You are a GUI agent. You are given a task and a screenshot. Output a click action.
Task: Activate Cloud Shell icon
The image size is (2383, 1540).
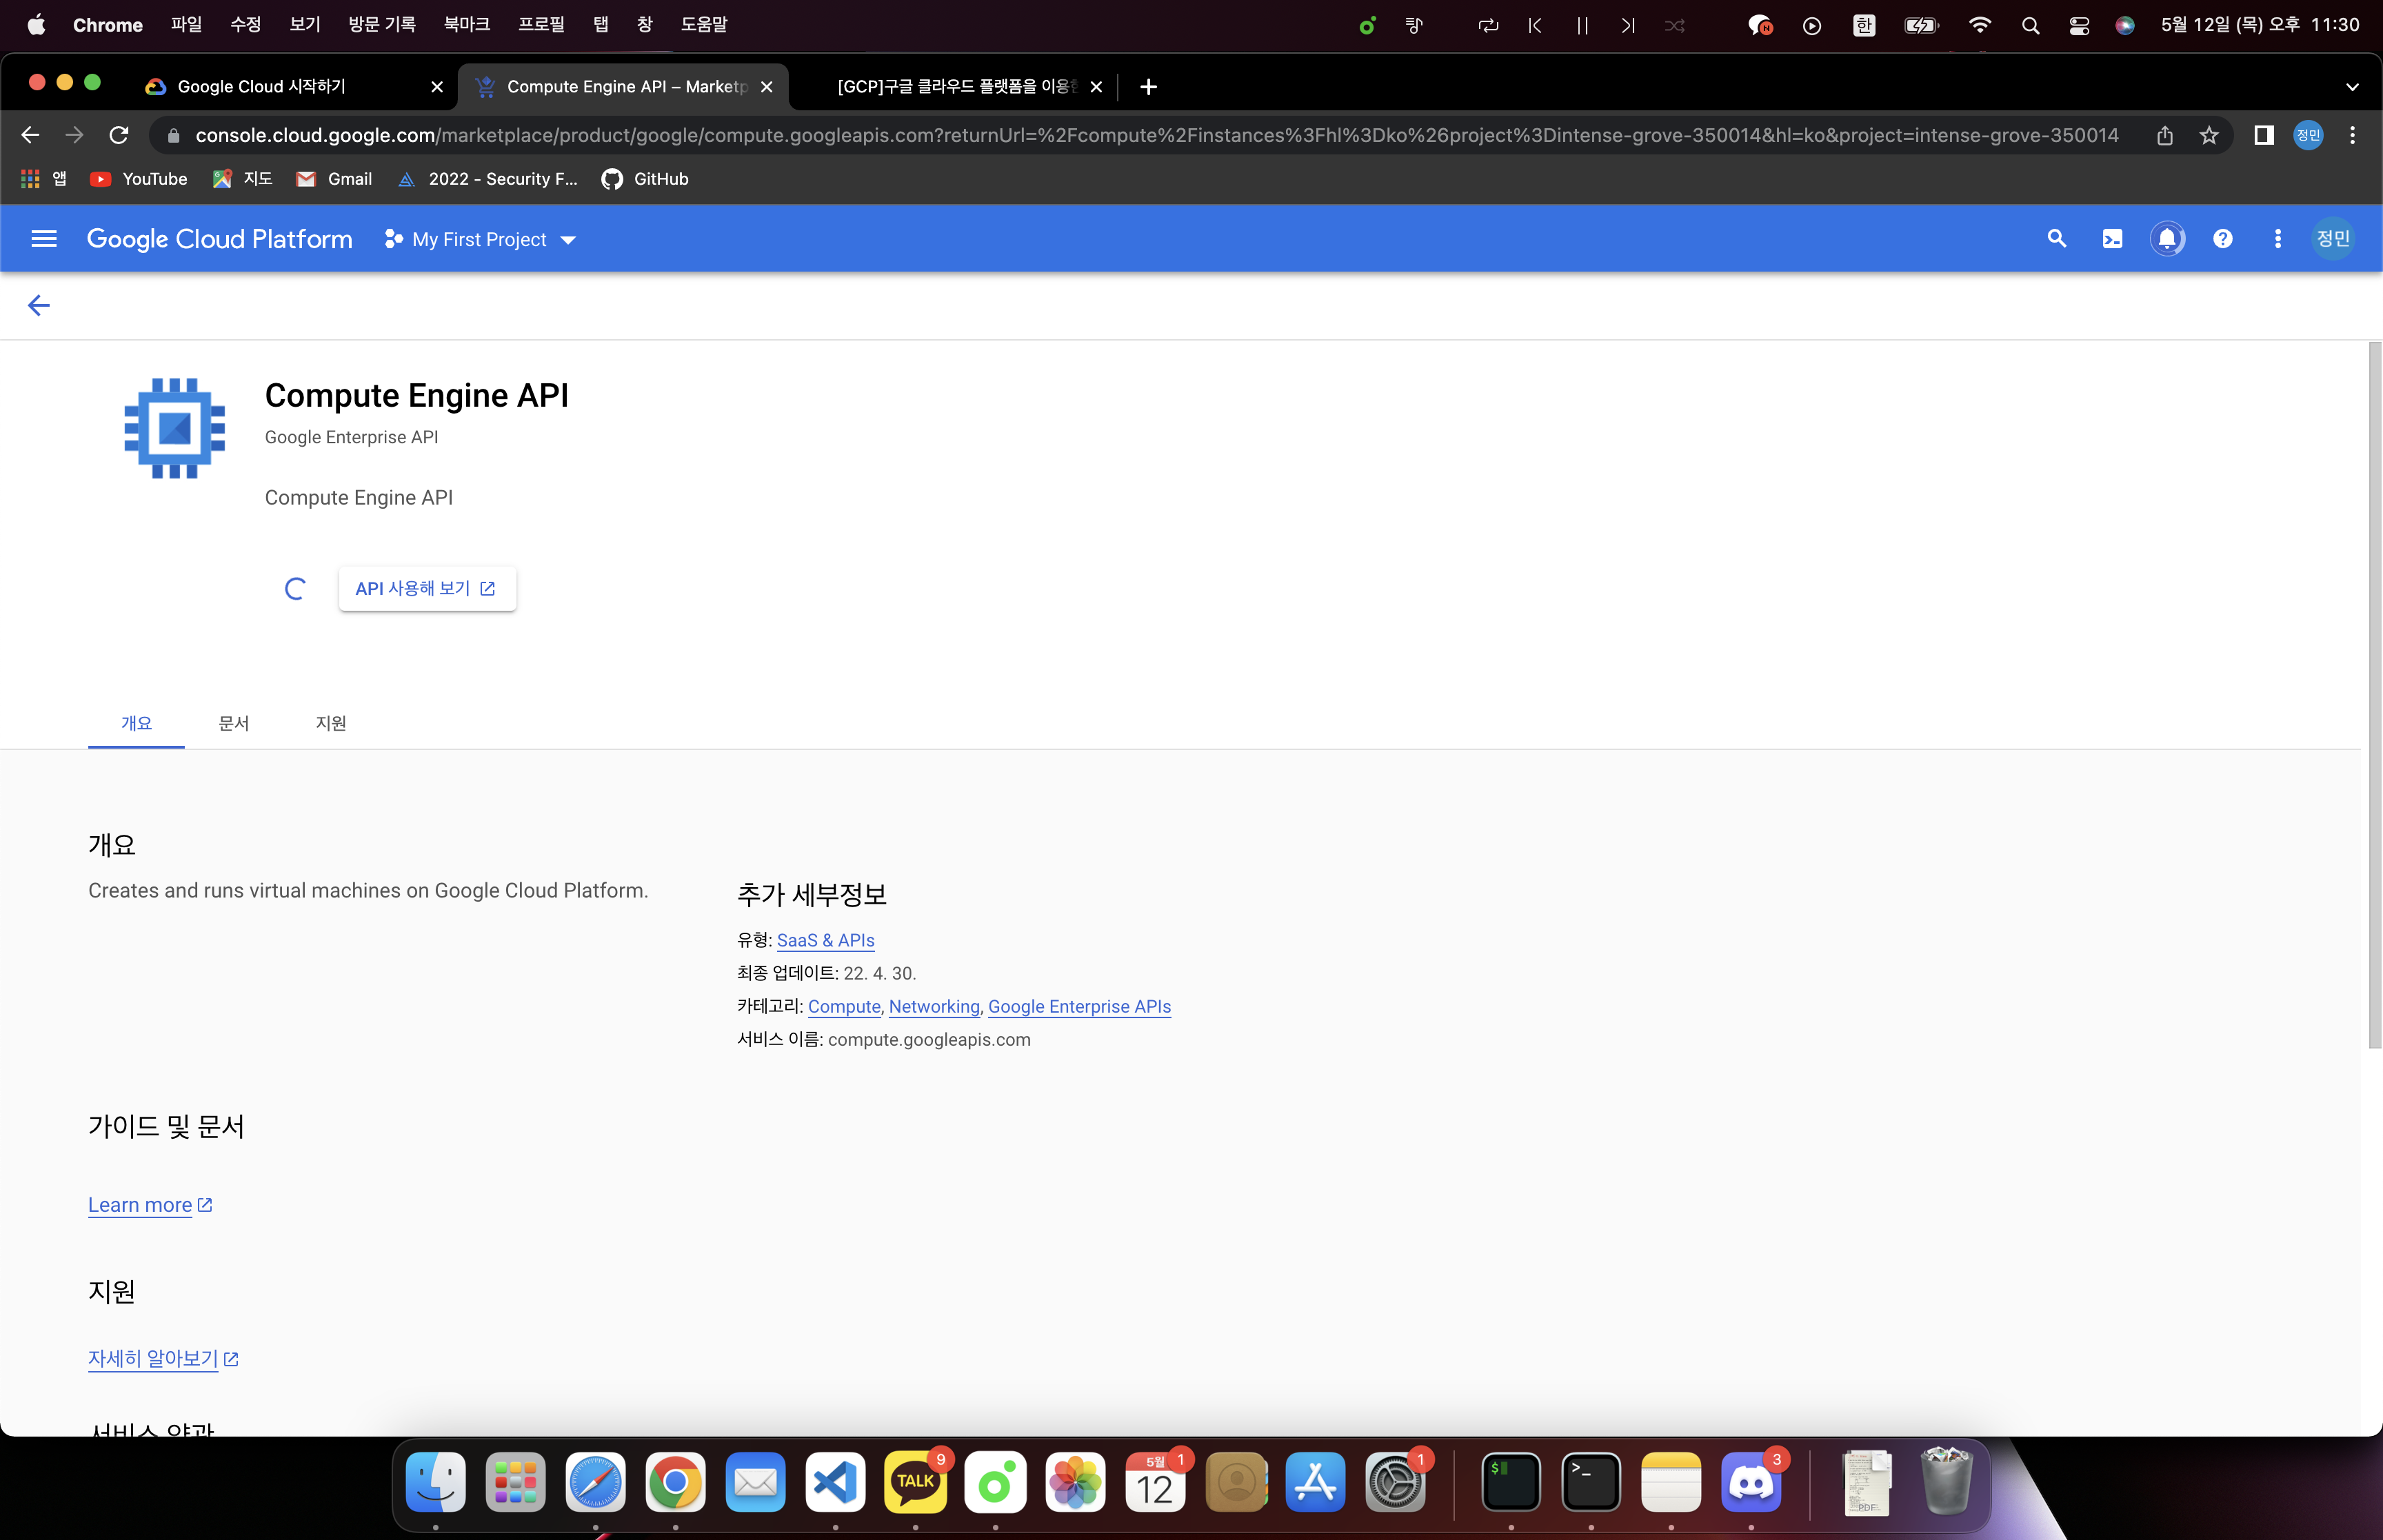coord(2112,239)
